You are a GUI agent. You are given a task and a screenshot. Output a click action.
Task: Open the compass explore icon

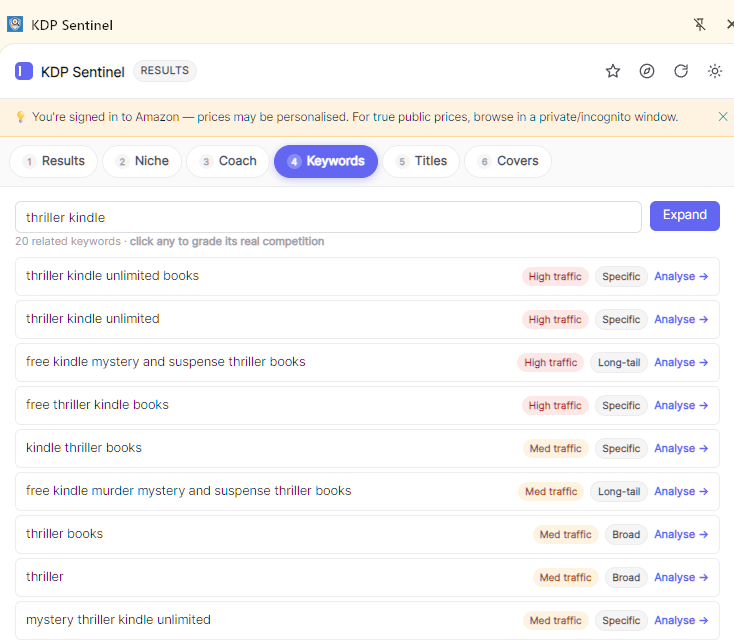tap(647, 71)
